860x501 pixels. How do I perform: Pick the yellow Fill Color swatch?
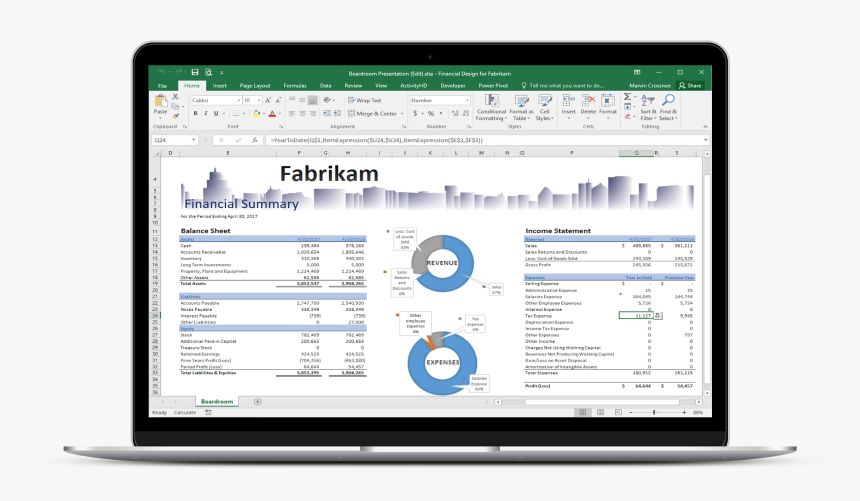[256, 114]
